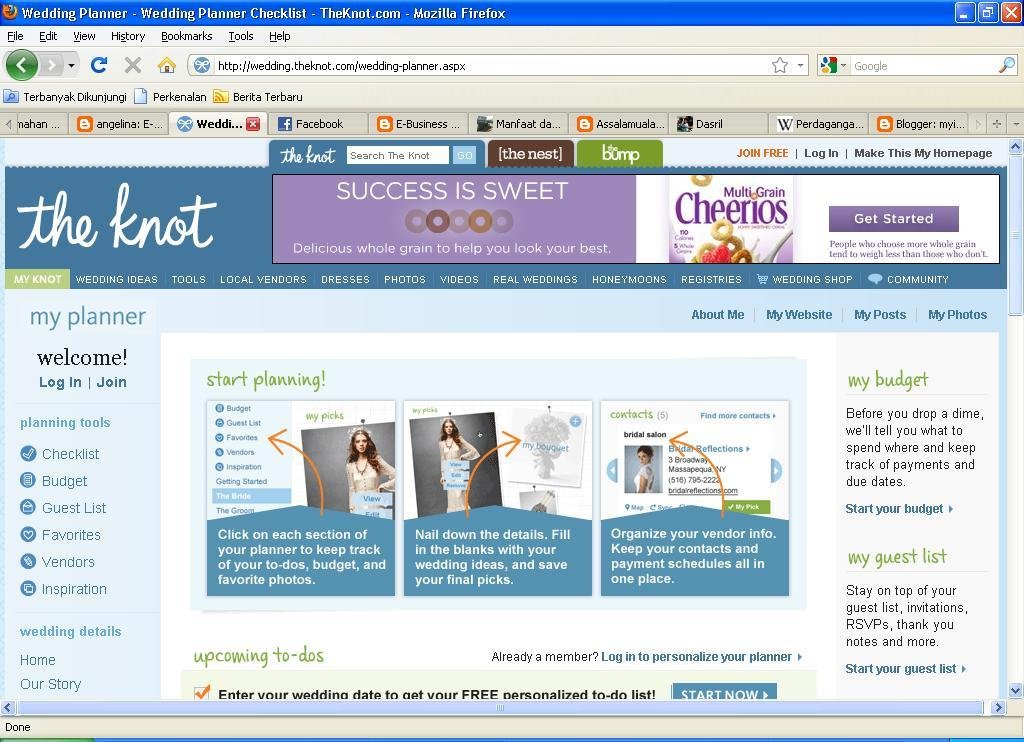This screenshot has width=1024, height=742.
Task: Open the address bar history dropdown
Action: tap(801, 65)
